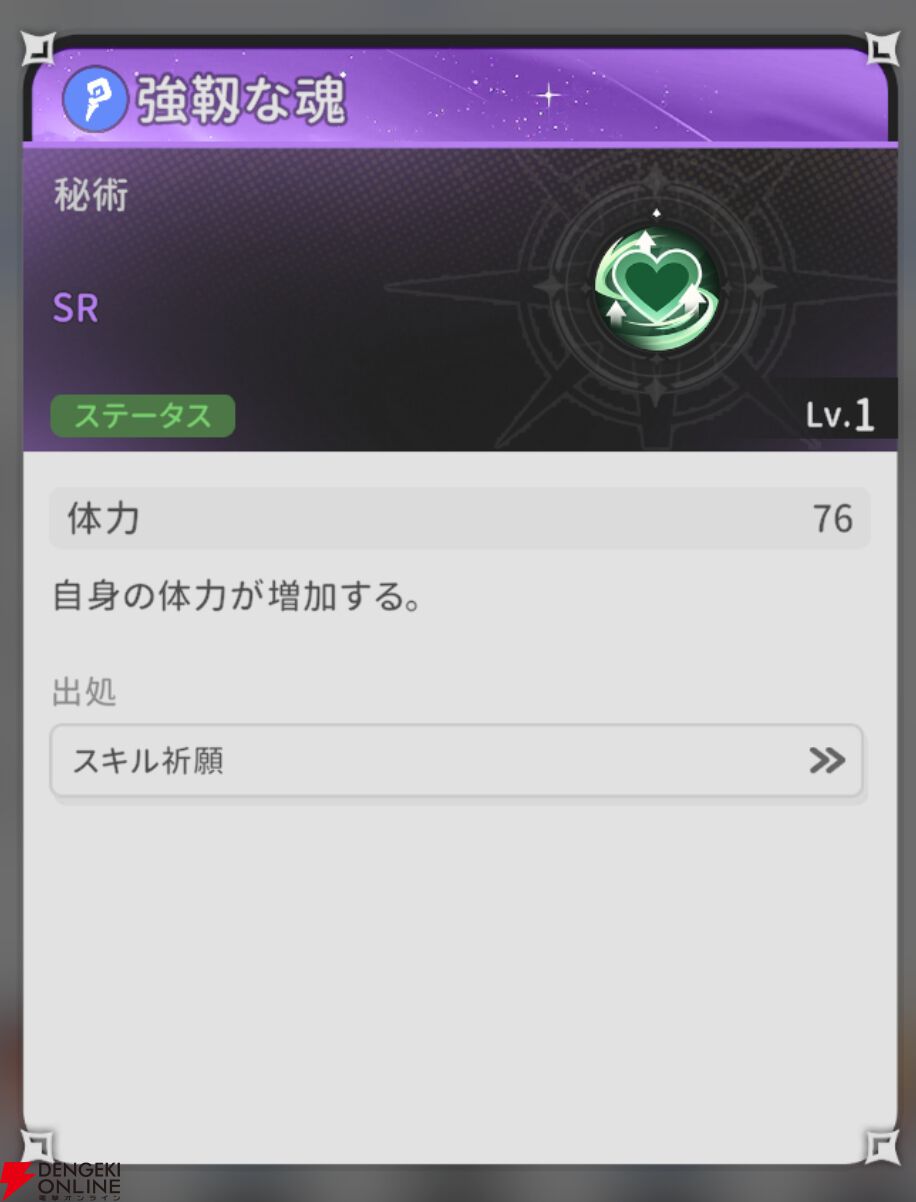Click the green heart skill icon

[656, 287]
